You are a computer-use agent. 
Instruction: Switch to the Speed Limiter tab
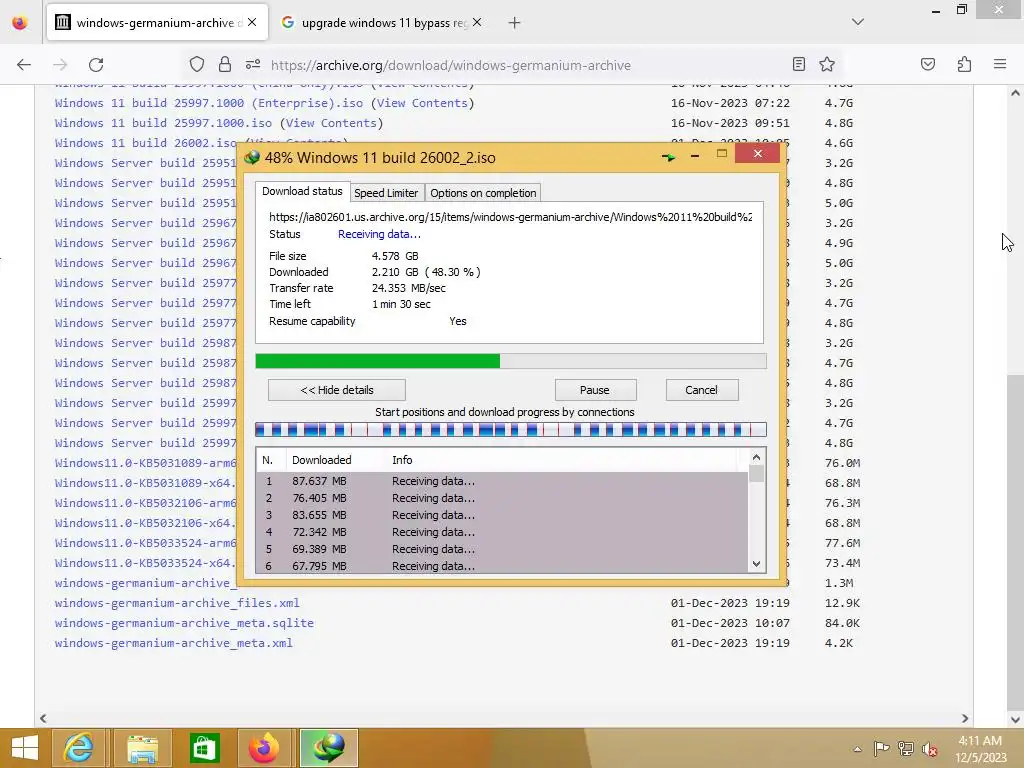[386, 193]
